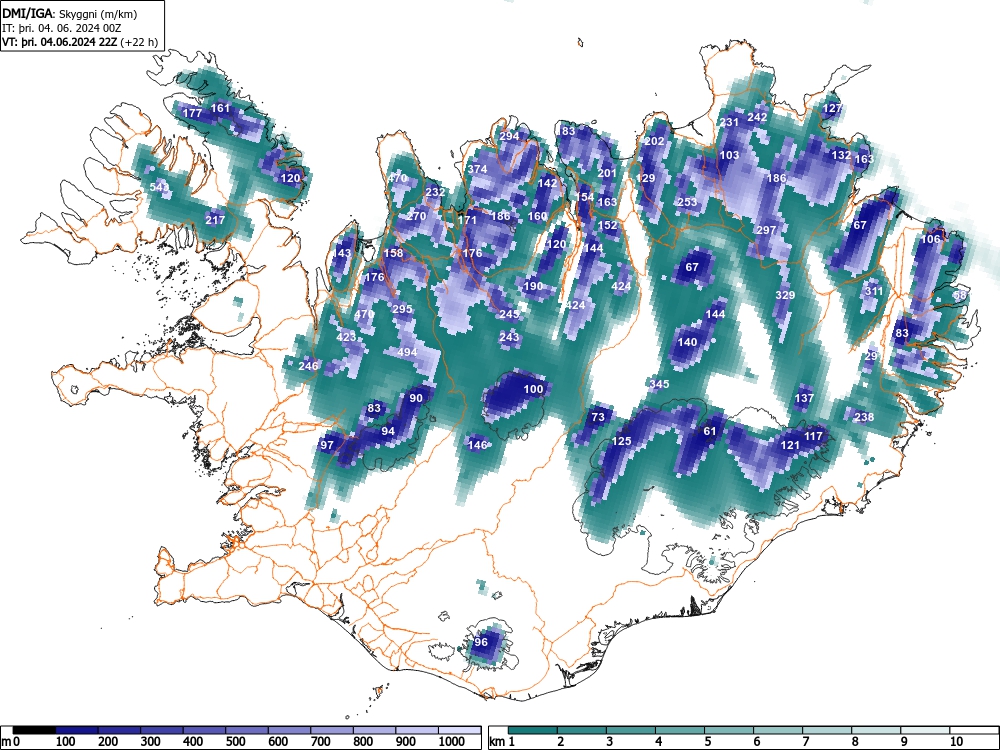Click the '117' visibility value on the map
1000x750 pixels.
click(813, 436)
